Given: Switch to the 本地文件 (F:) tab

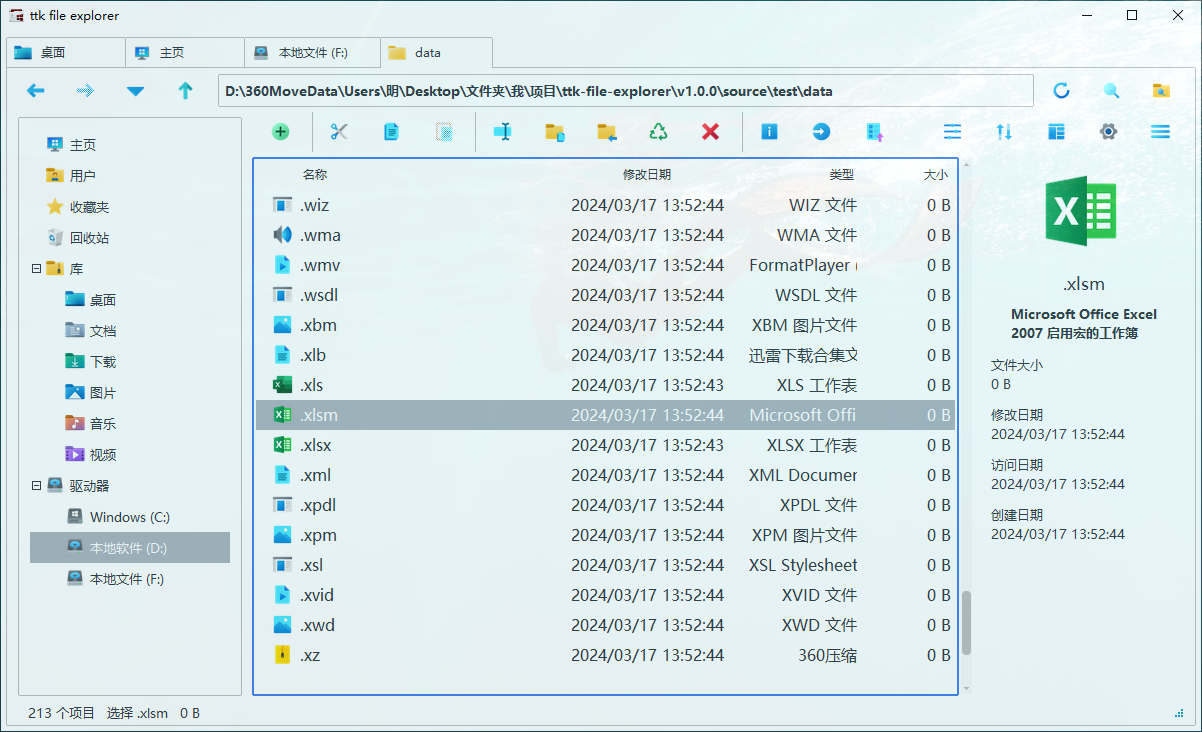Looking at the screenshot, I should (311, 52).
